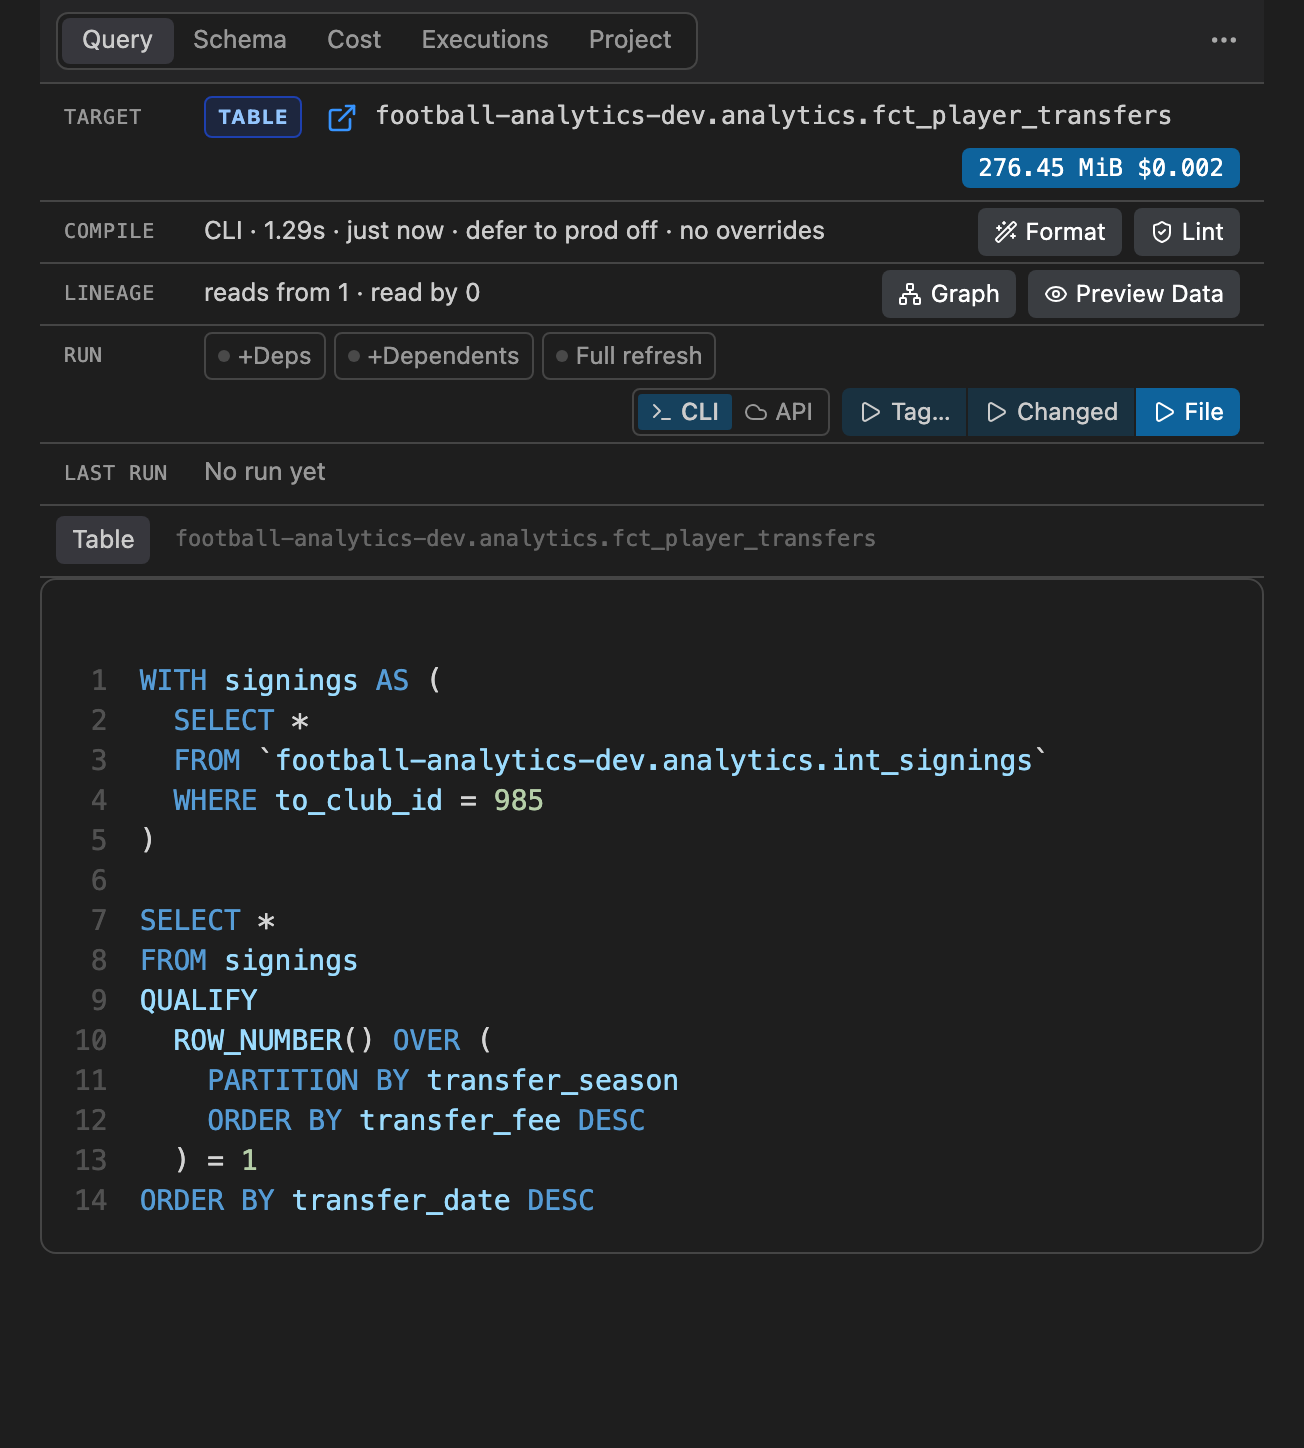Click the Format button
This screenshot has width=1304, height=1448.
click(x=1050, y=232)
